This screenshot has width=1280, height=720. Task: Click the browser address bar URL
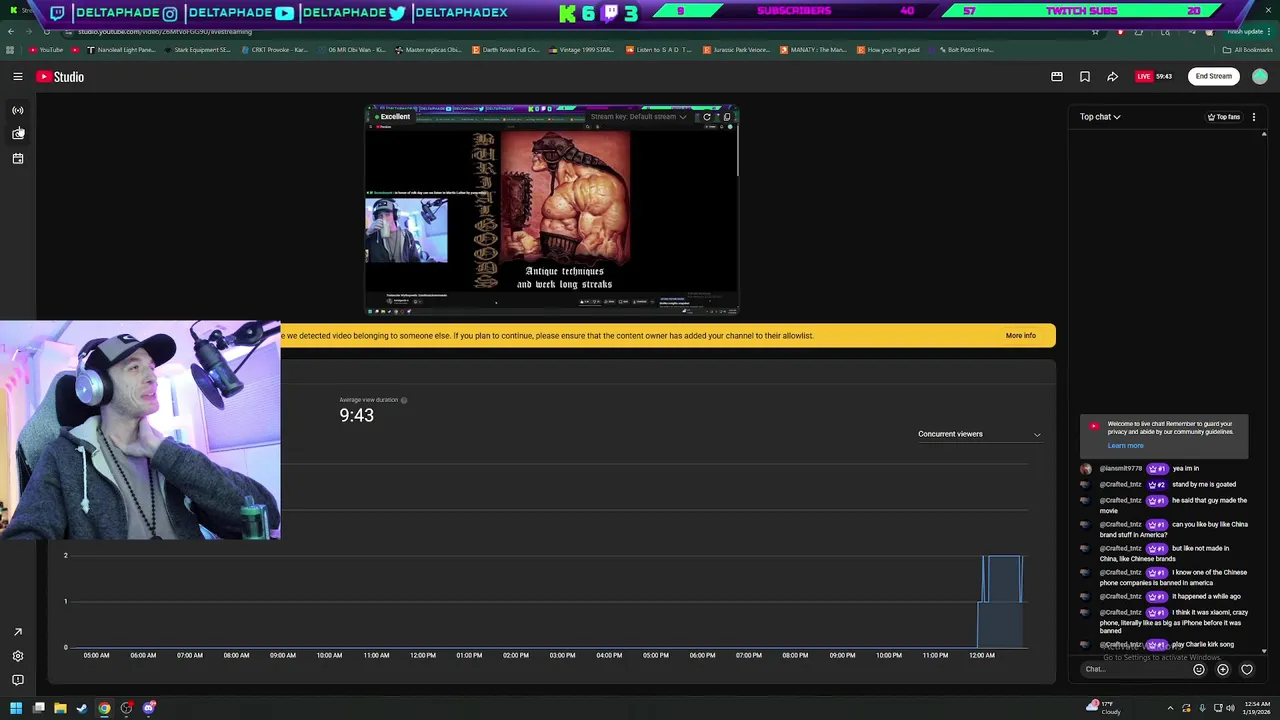[x=164, y=32]
